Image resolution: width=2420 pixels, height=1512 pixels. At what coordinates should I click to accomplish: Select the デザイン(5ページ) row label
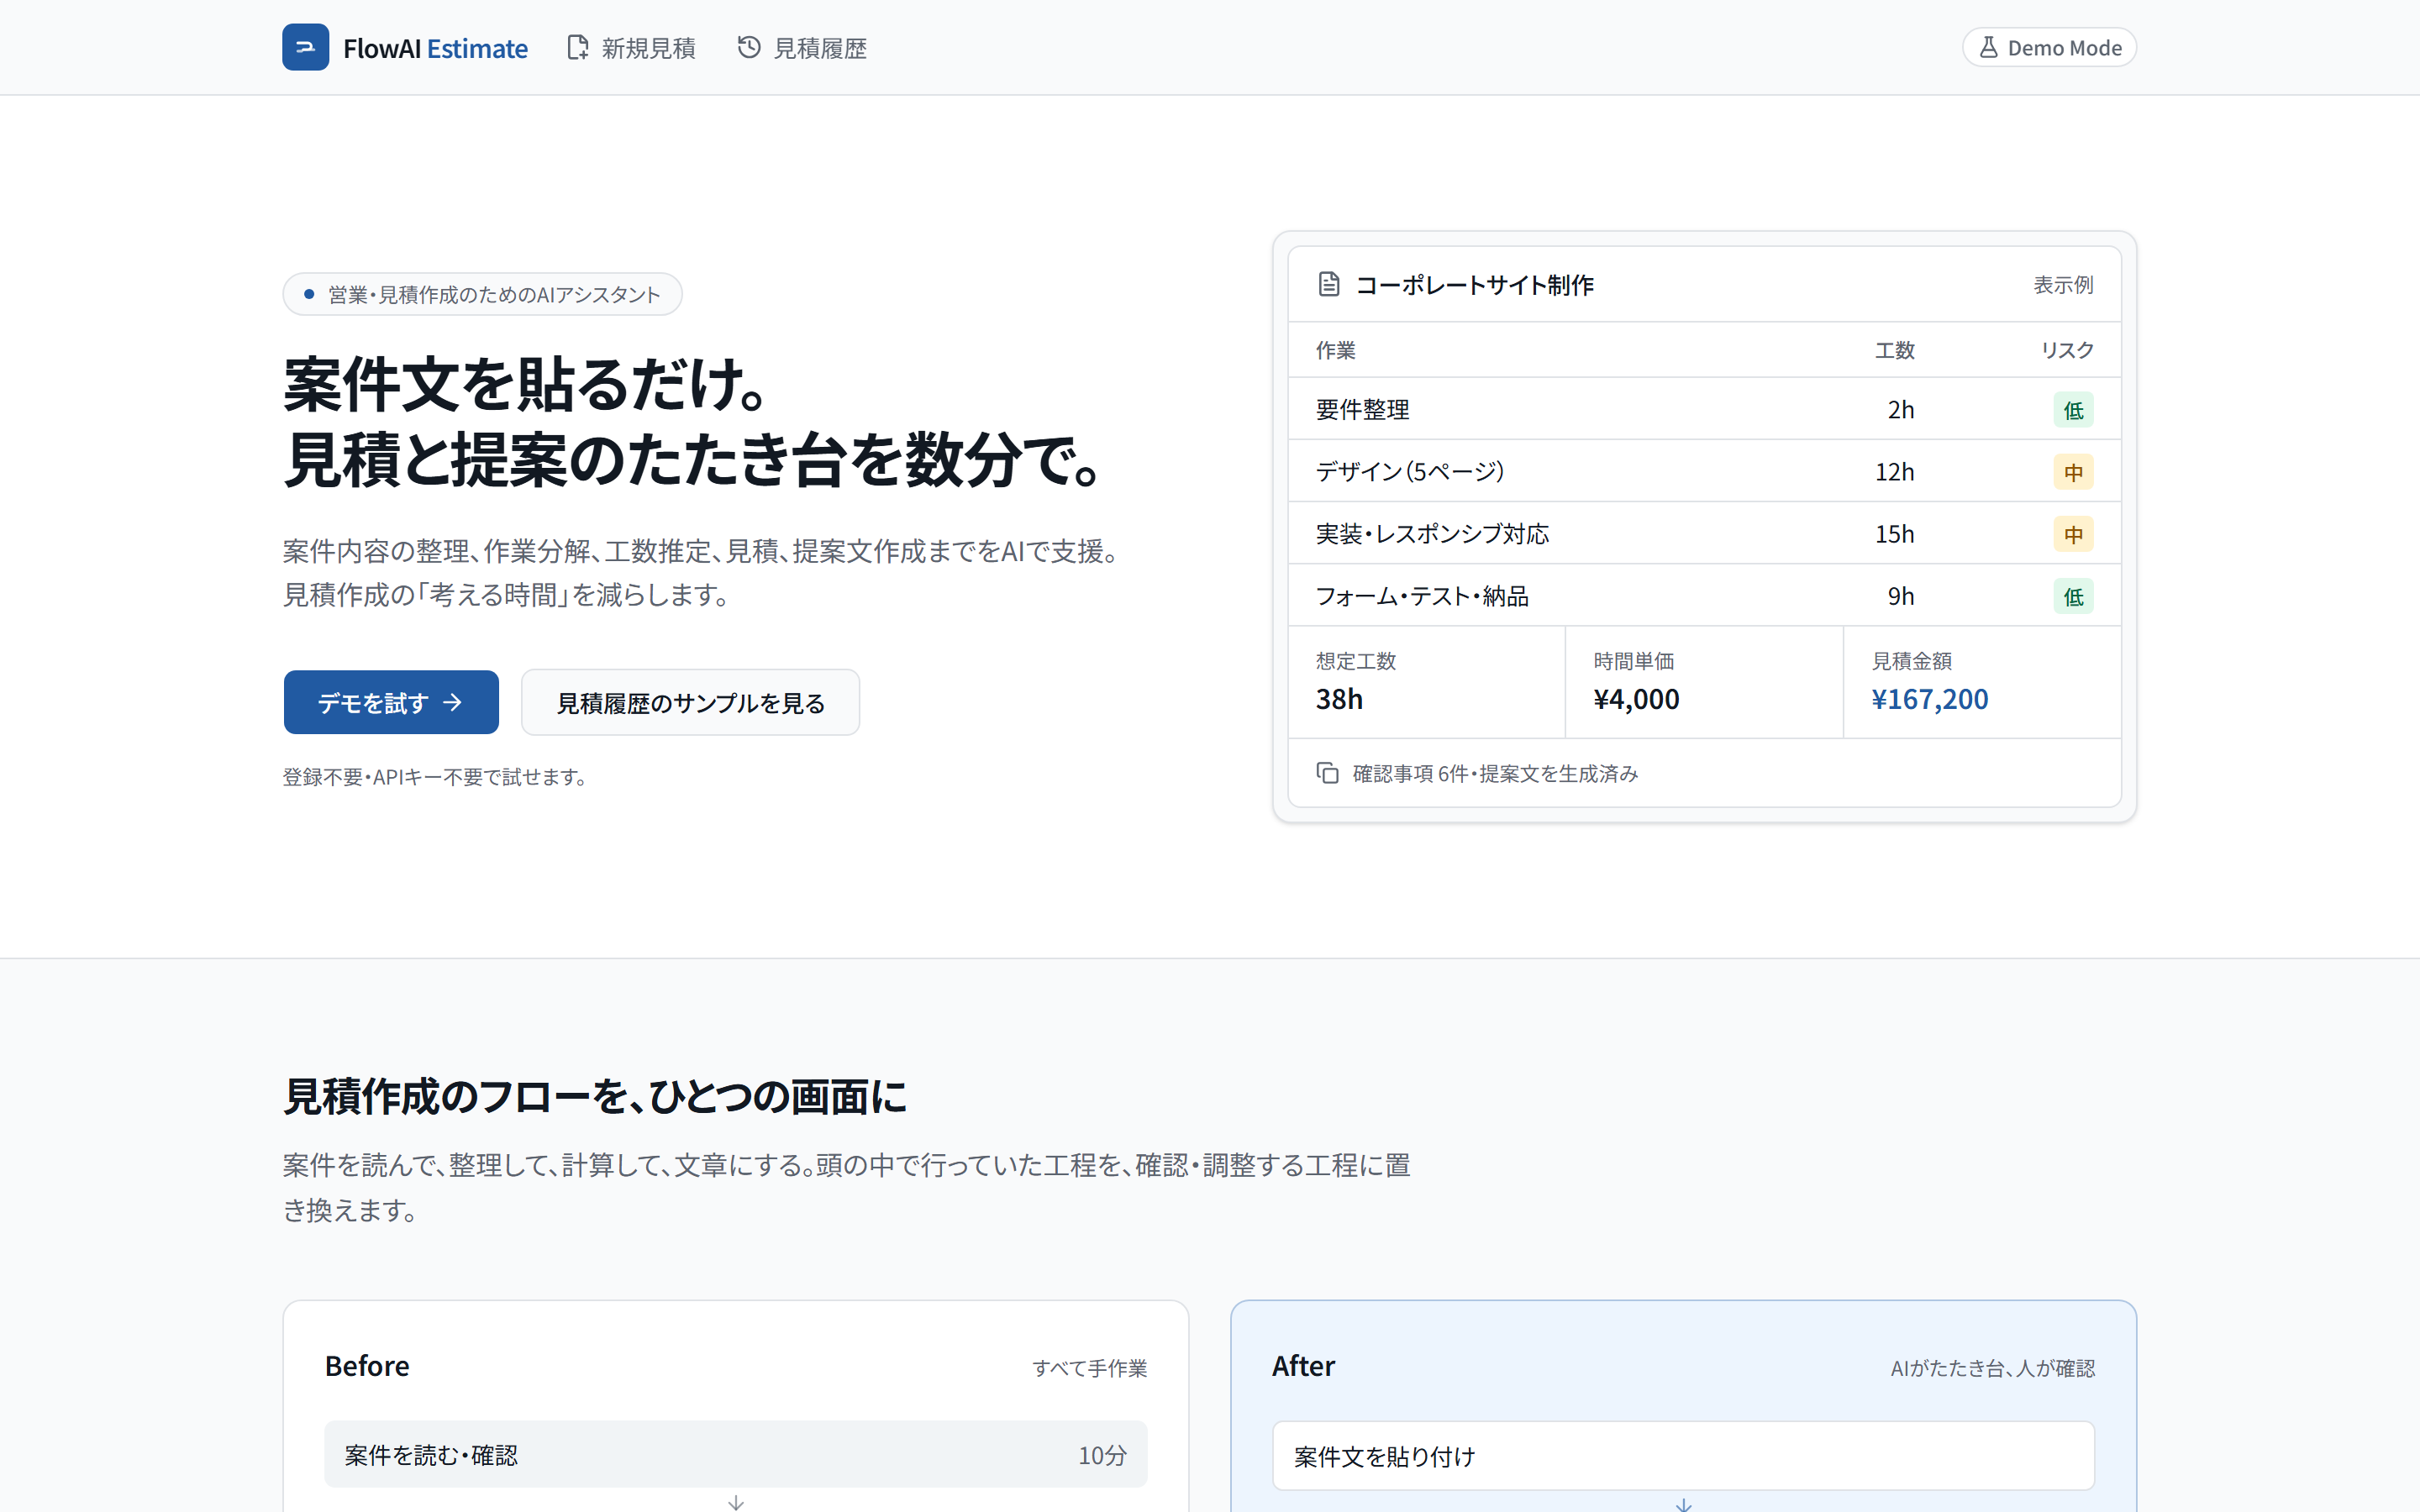click(x=1410, y=472)
